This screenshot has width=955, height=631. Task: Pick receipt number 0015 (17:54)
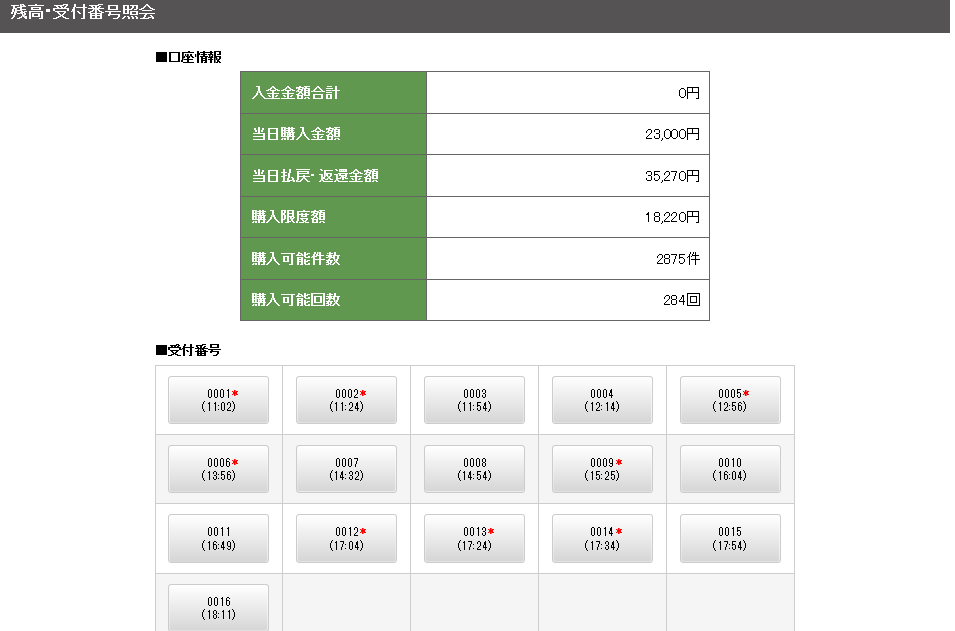(730, 538)
